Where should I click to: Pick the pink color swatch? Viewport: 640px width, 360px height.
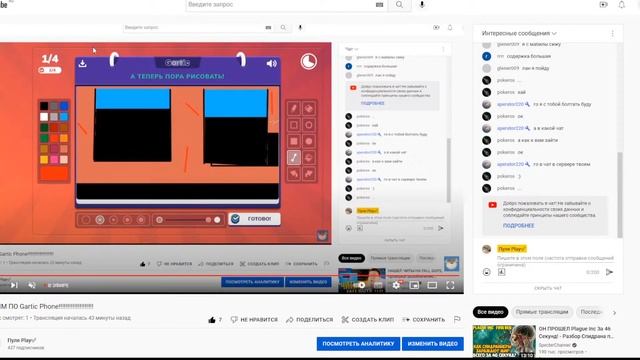point(54,160)
